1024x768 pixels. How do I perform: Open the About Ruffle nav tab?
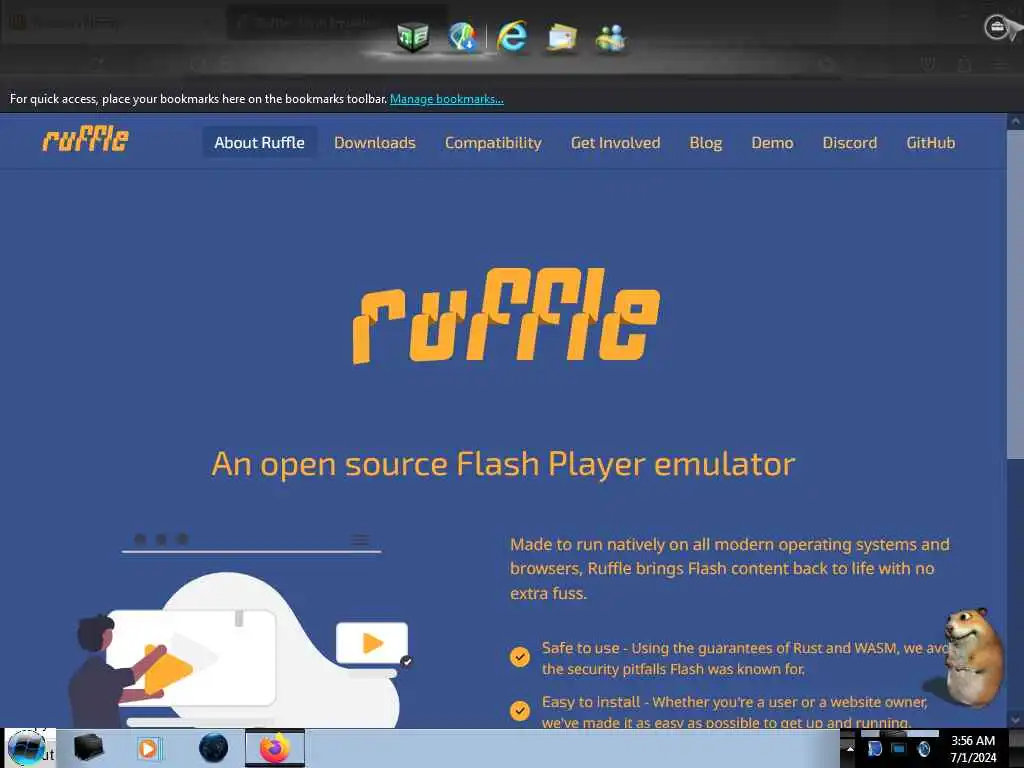[x=259, y=142]
